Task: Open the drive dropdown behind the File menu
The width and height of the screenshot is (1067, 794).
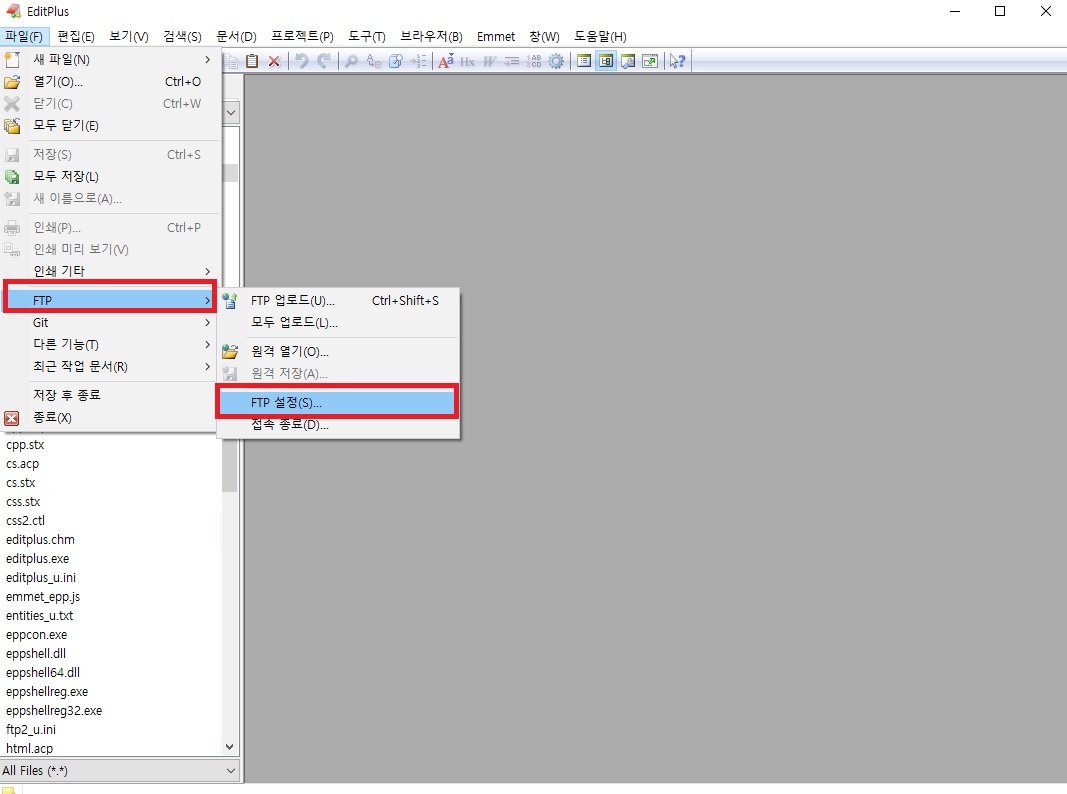Action: tap(231, 112)
